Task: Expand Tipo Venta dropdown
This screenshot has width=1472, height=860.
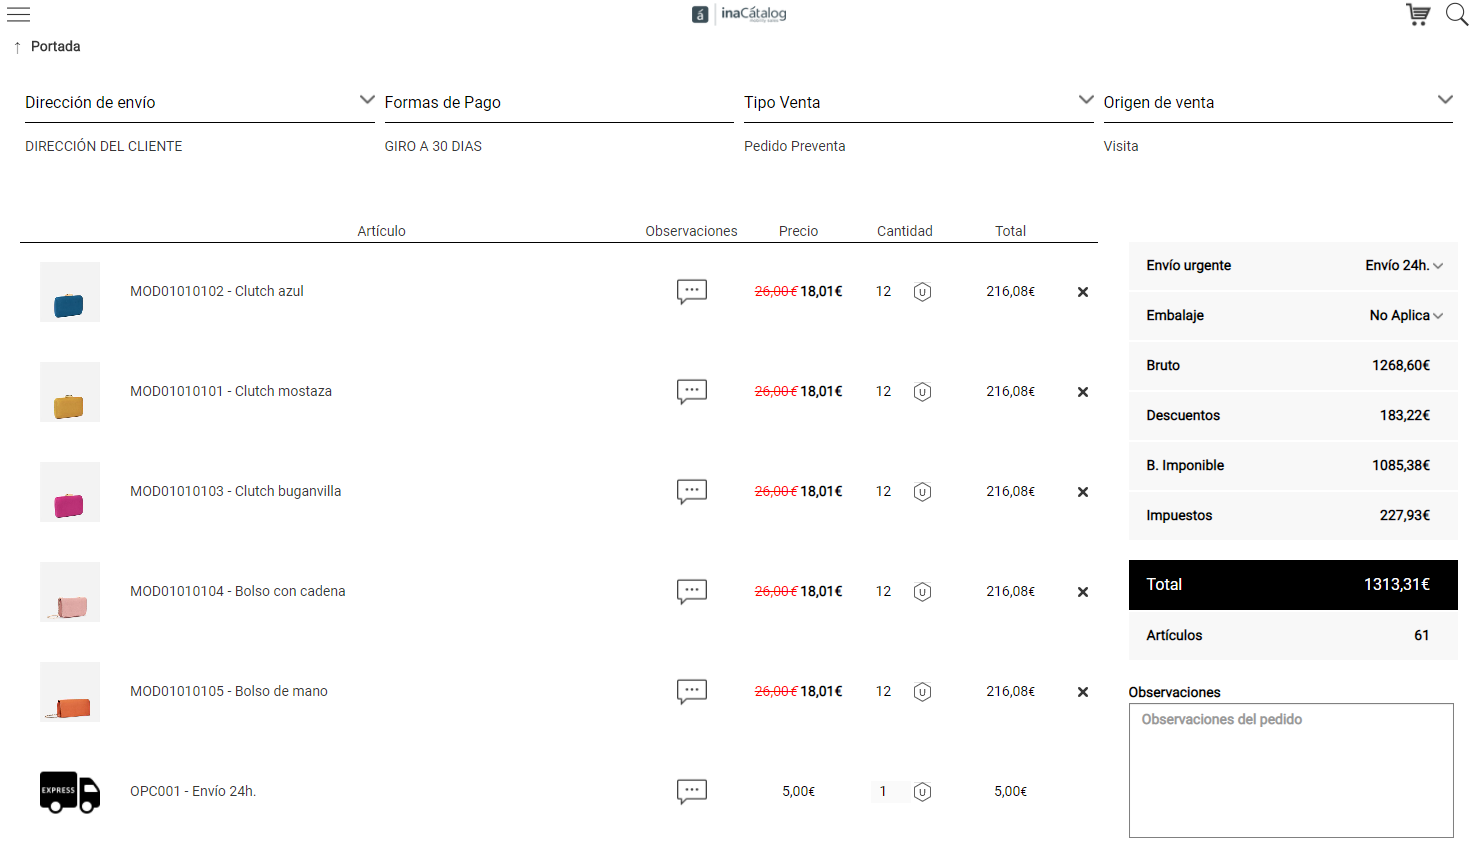Action: pos(1086,100)
